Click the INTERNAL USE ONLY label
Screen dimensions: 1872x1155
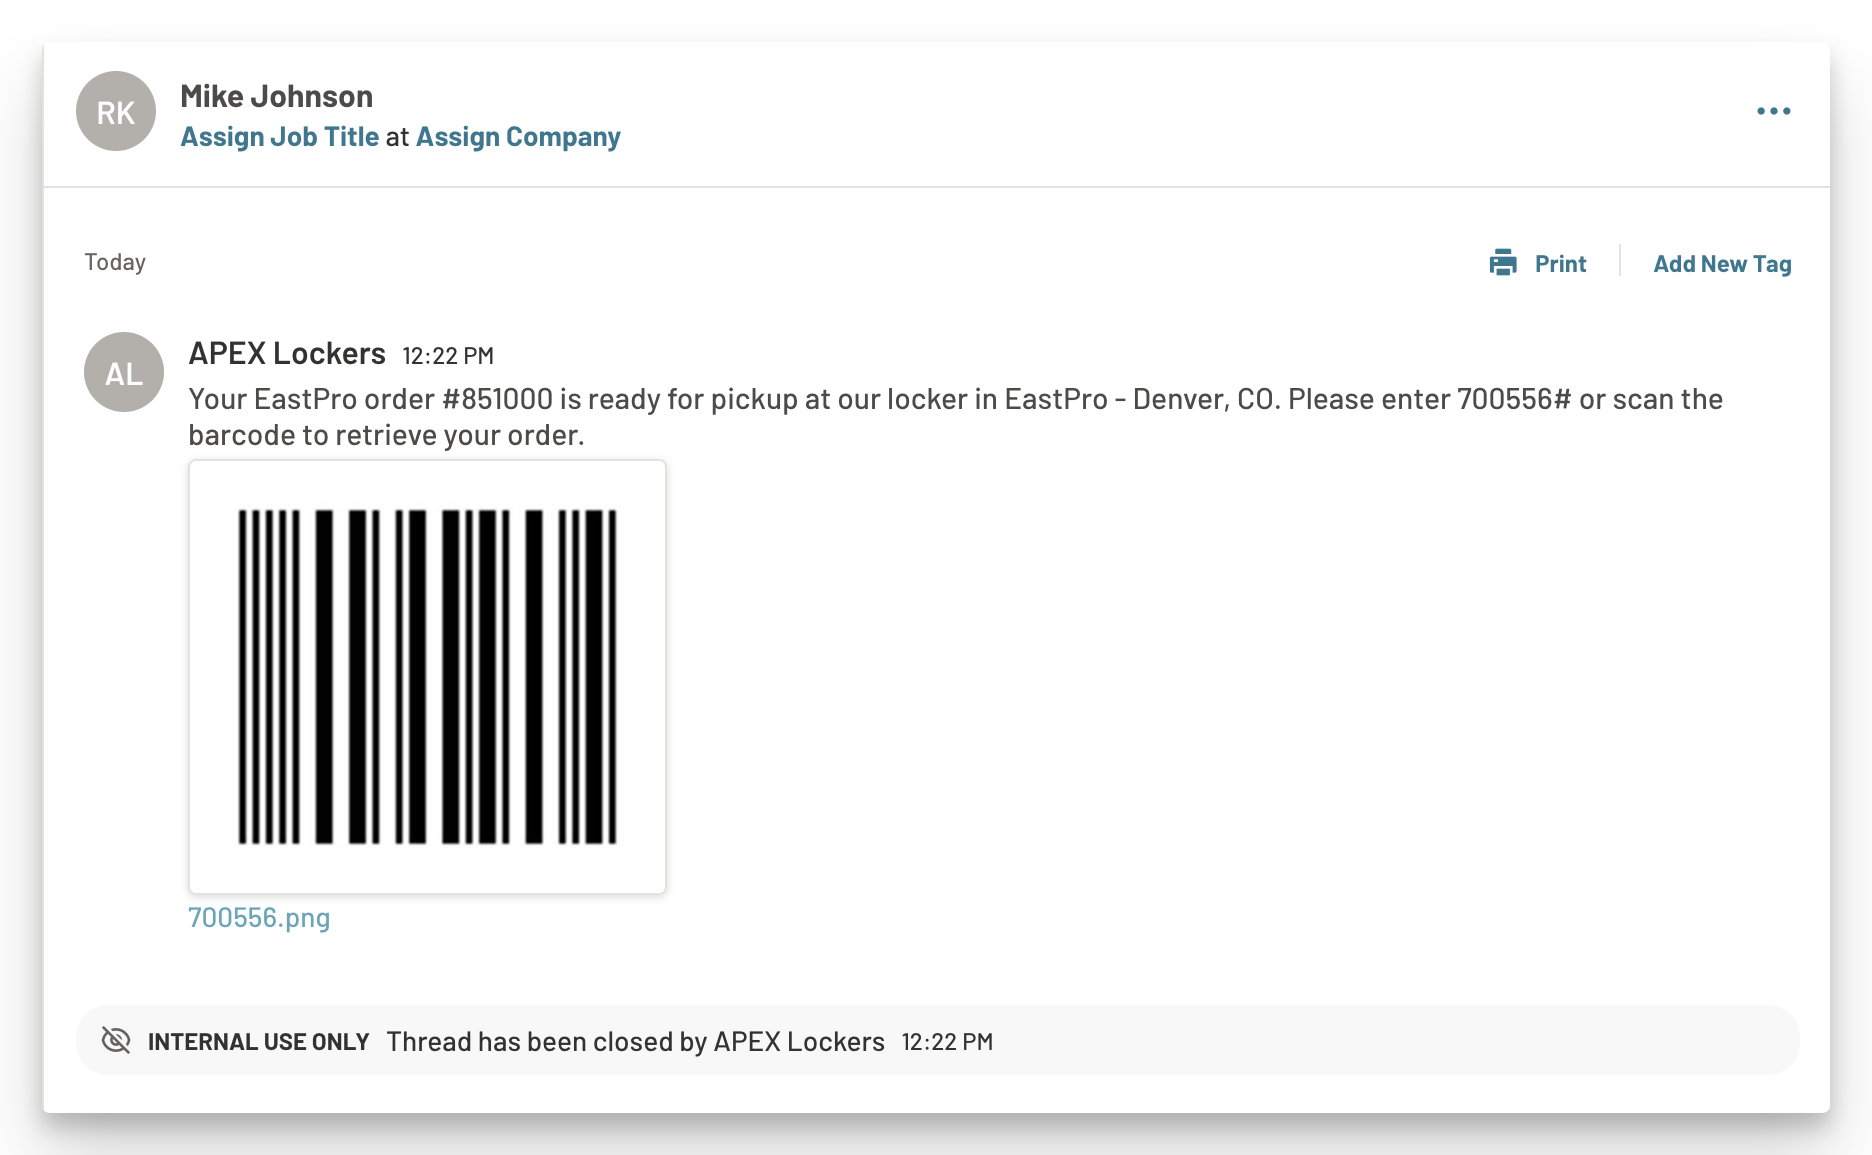(x=258, y=1041)
